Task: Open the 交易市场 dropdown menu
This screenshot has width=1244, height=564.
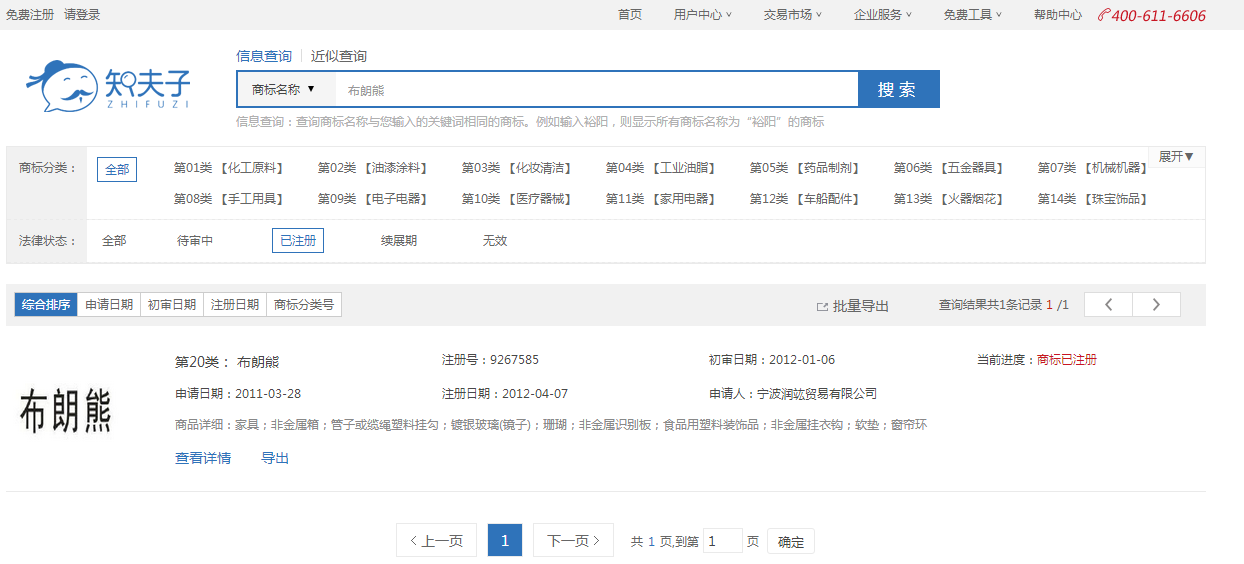Action: [792, 15]
